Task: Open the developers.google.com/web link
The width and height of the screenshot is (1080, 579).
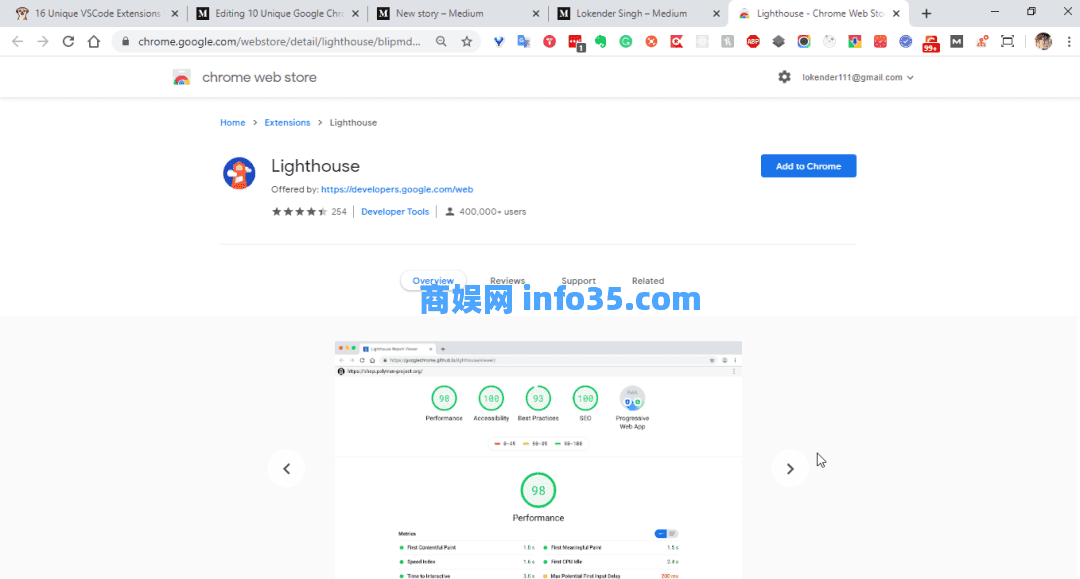Action: click(397, 189)
